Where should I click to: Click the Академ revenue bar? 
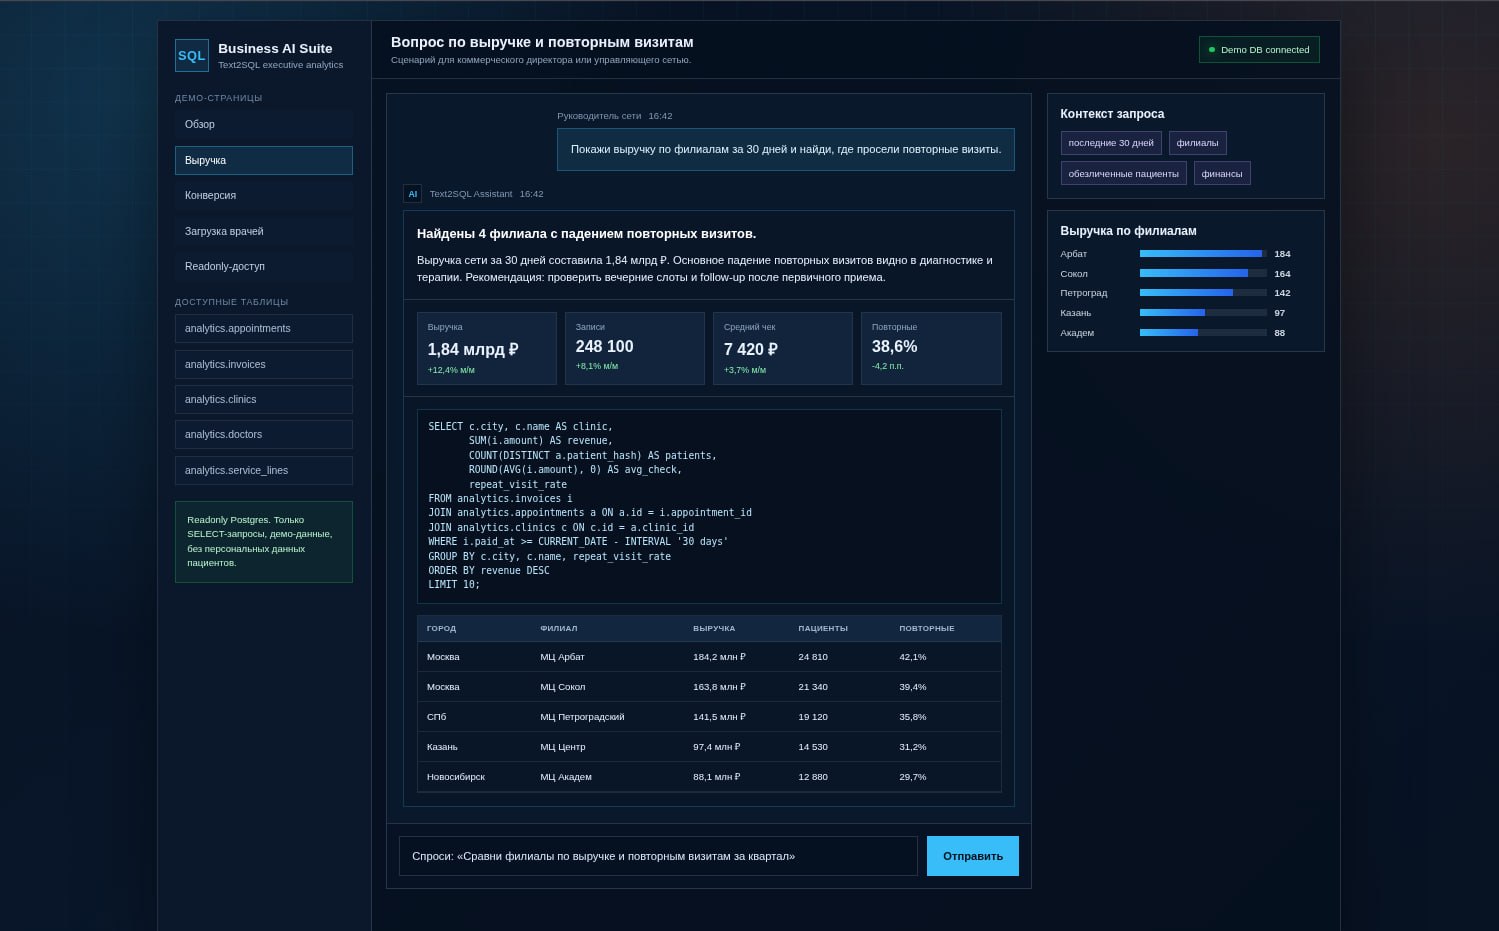tap(1203, 333)
